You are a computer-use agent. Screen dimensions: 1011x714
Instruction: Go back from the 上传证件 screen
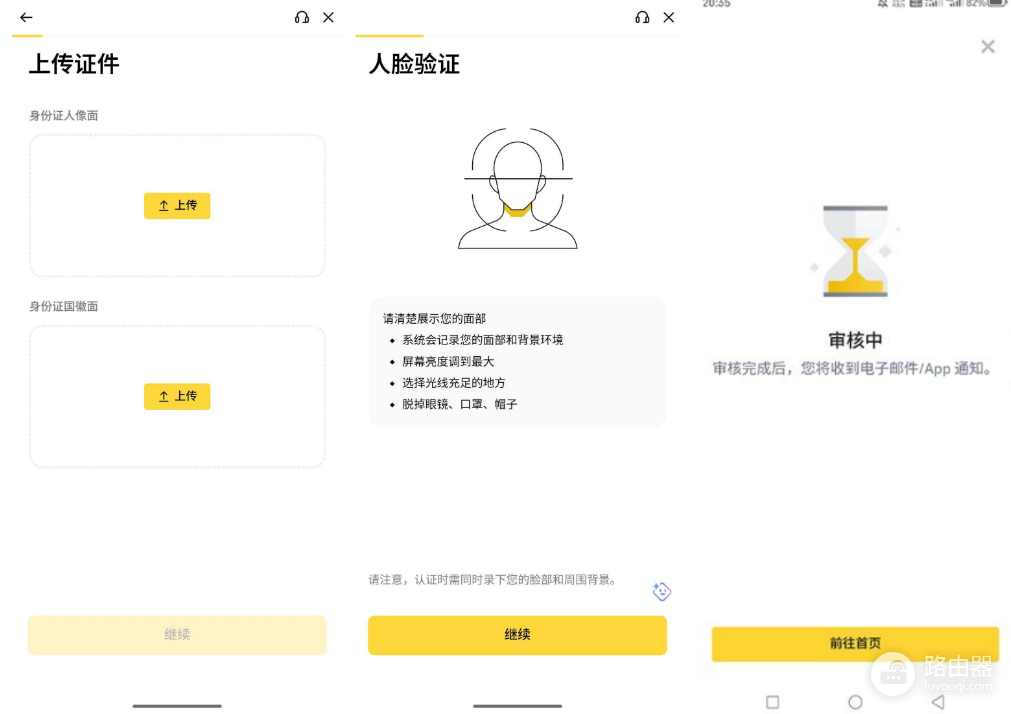click(26, 17)
